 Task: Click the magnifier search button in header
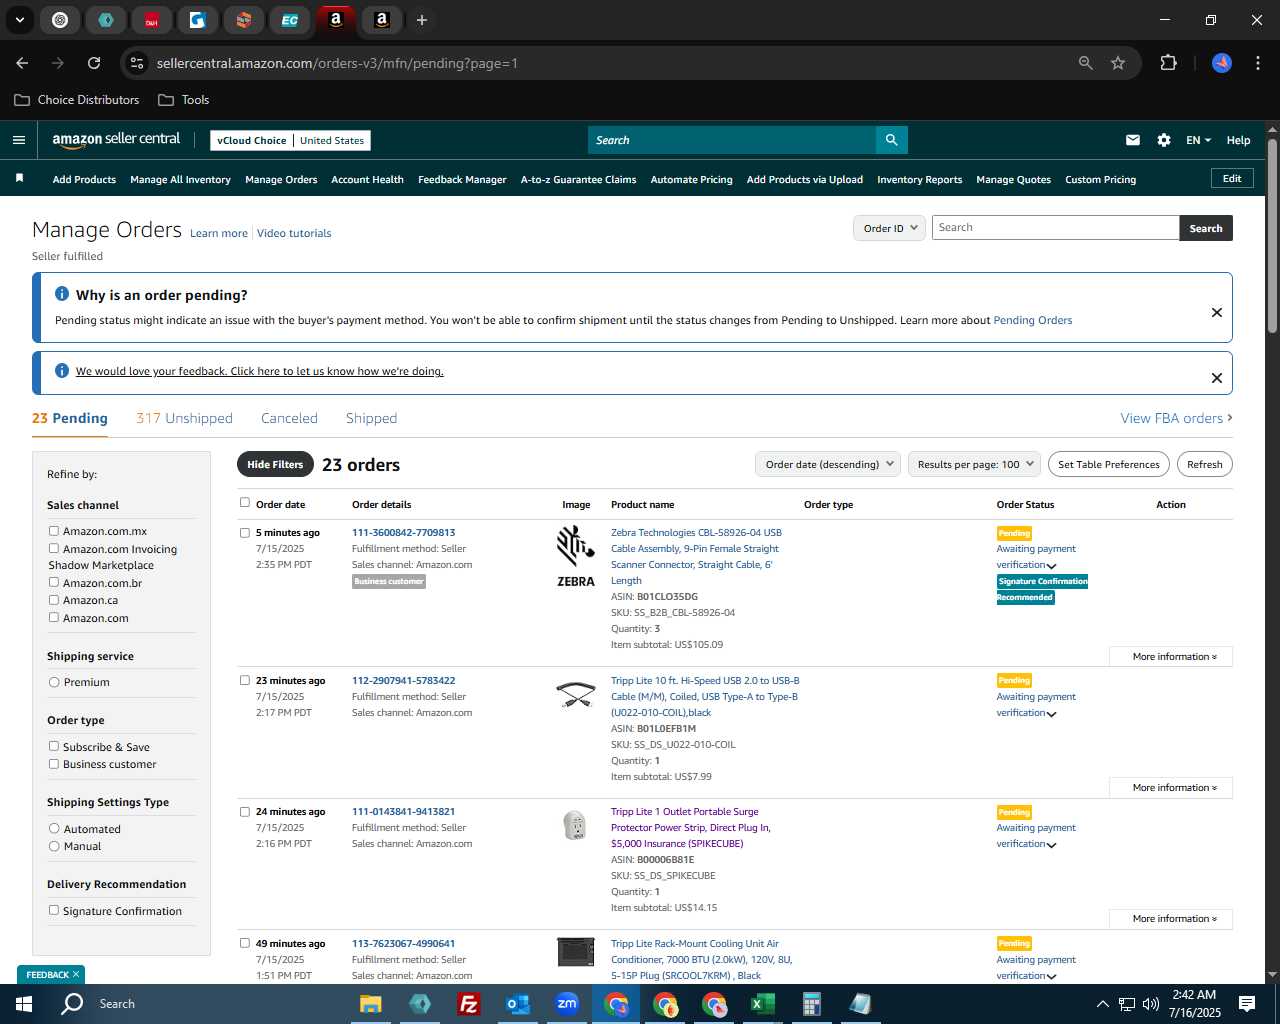[891, 140]
